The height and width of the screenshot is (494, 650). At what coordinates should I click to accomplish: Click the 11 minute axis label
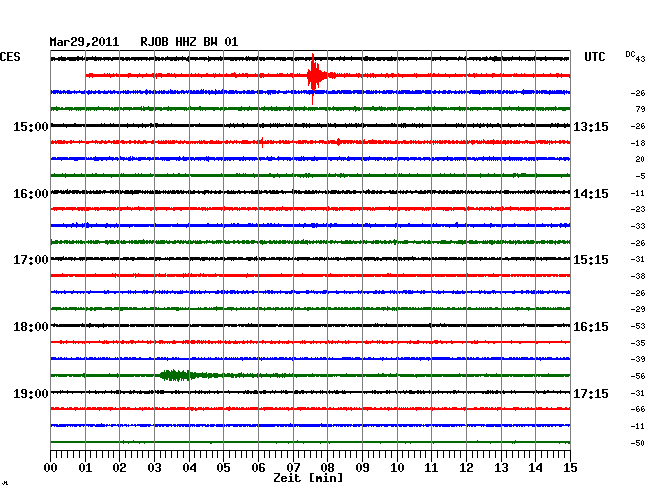(x=431, y=468)
